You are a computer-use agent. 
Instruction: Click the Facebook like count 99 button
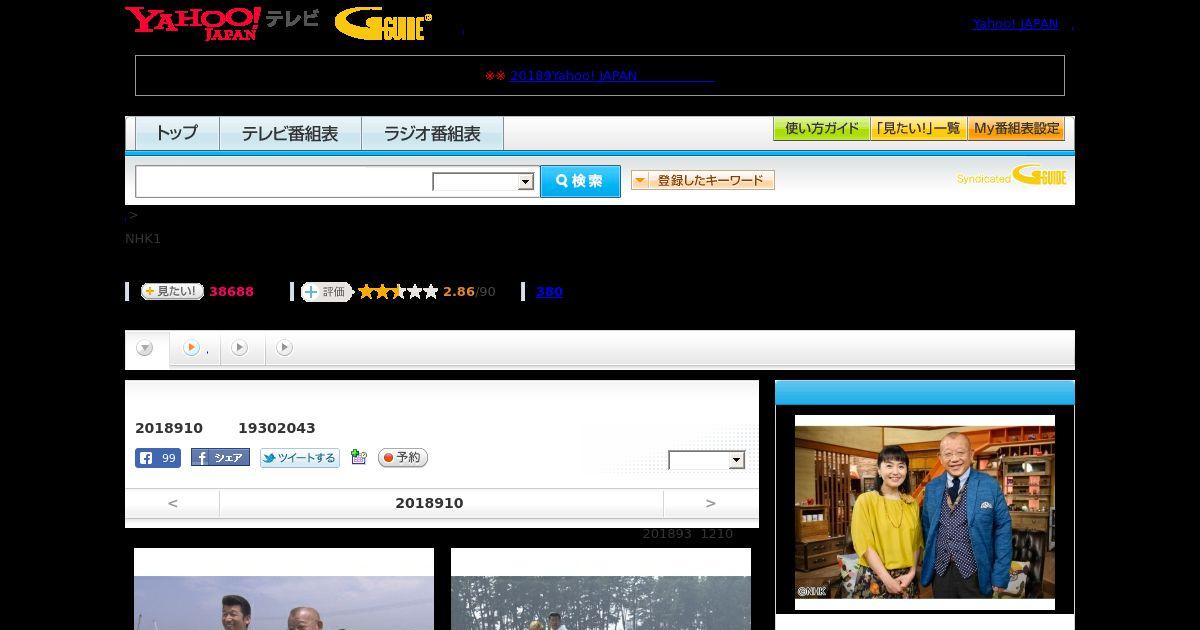tap(158, 458)
